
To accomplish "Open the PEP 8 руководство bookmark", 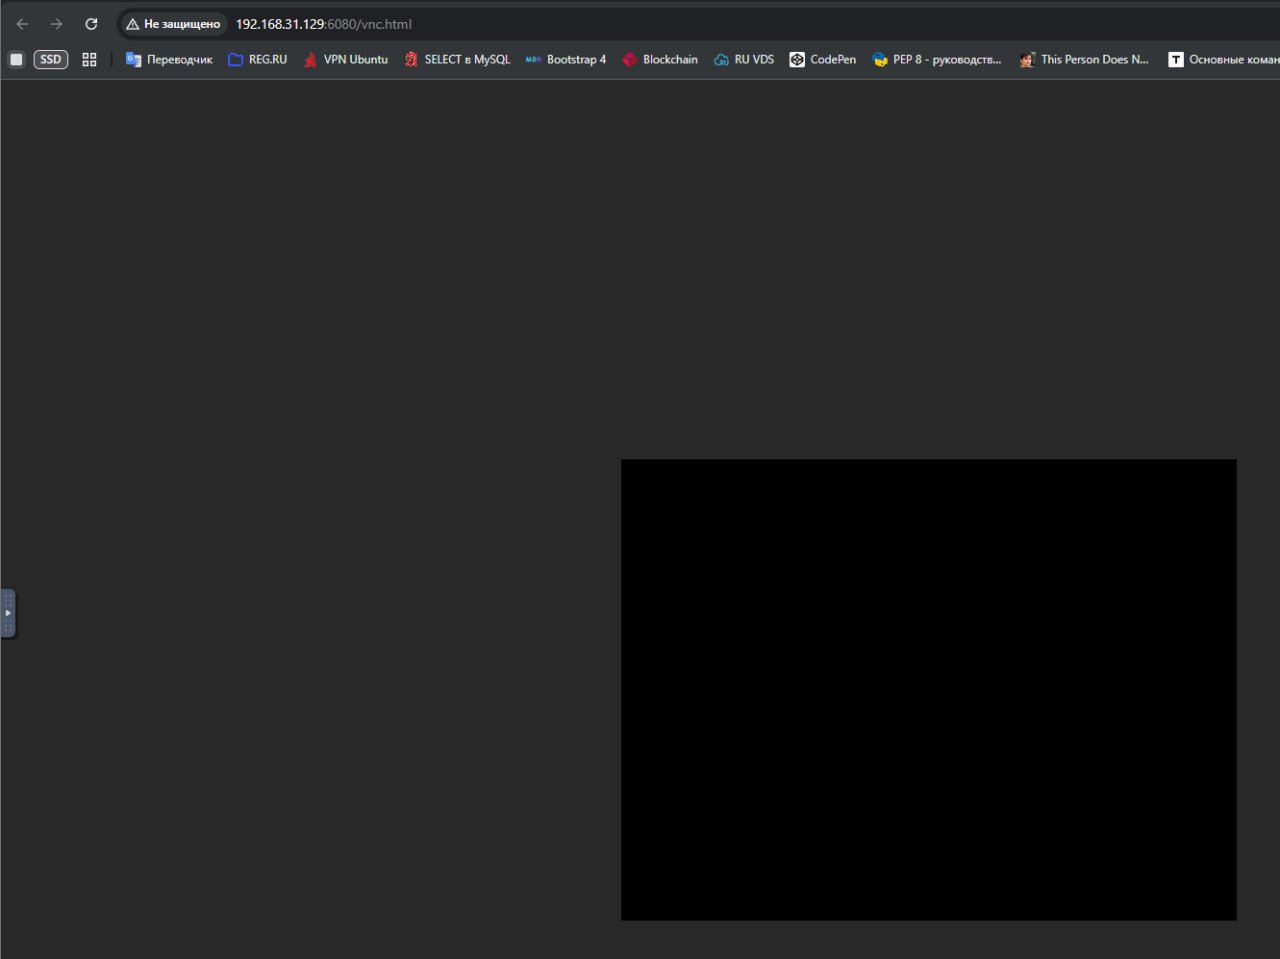I will pos(937,60).
